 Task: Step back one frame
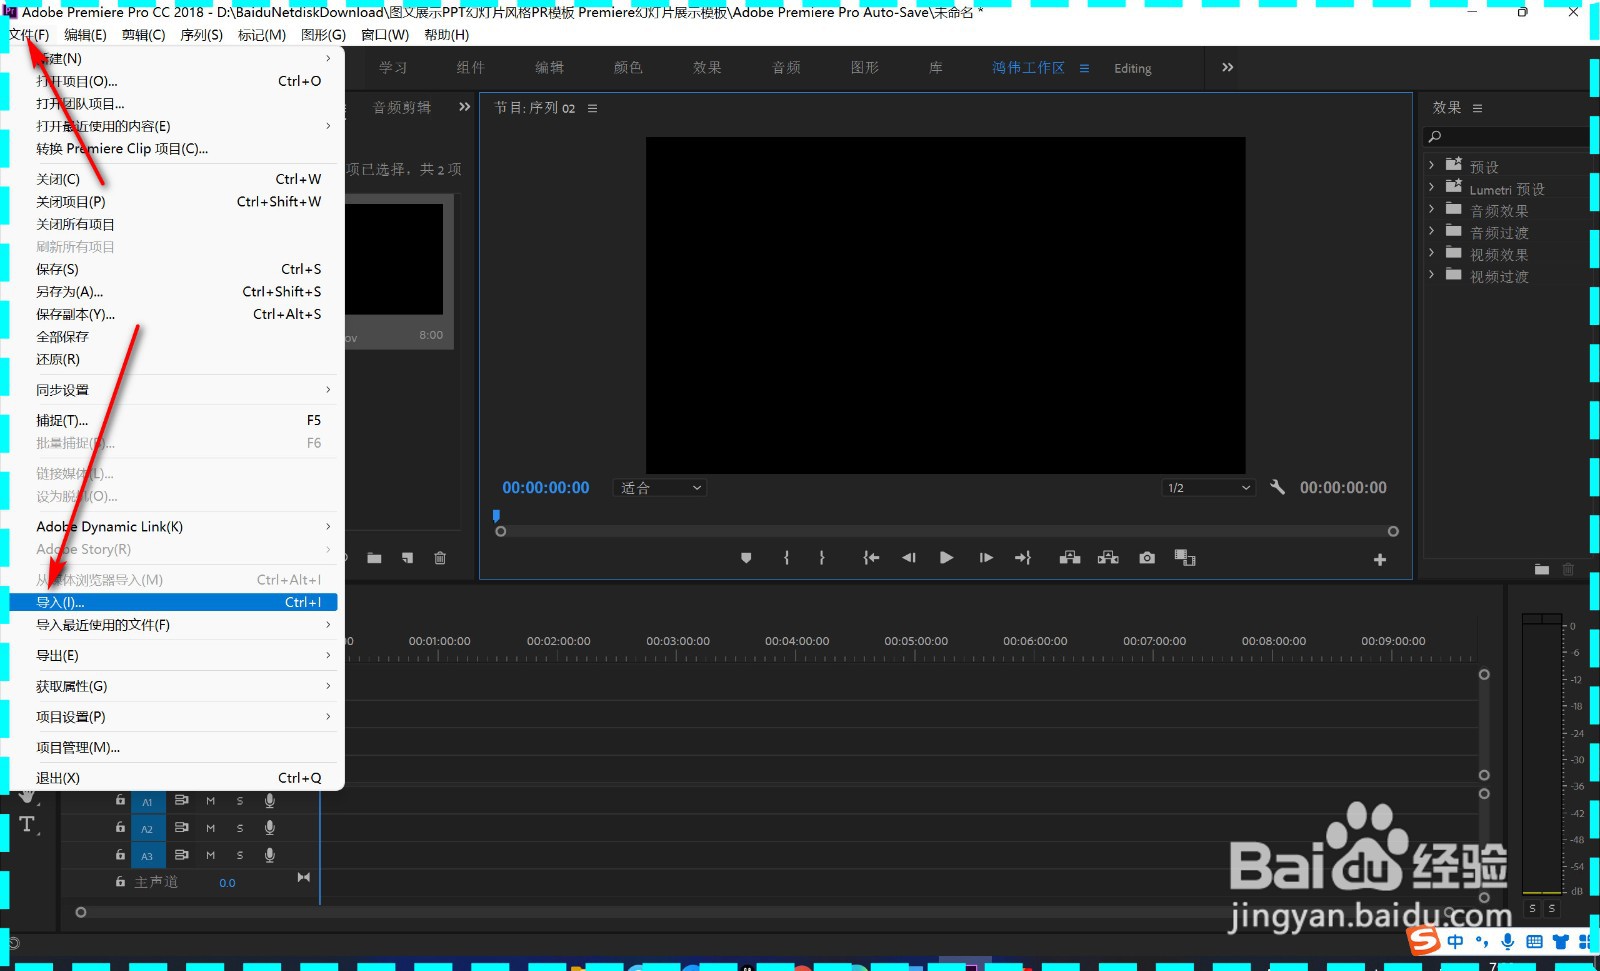908,558
